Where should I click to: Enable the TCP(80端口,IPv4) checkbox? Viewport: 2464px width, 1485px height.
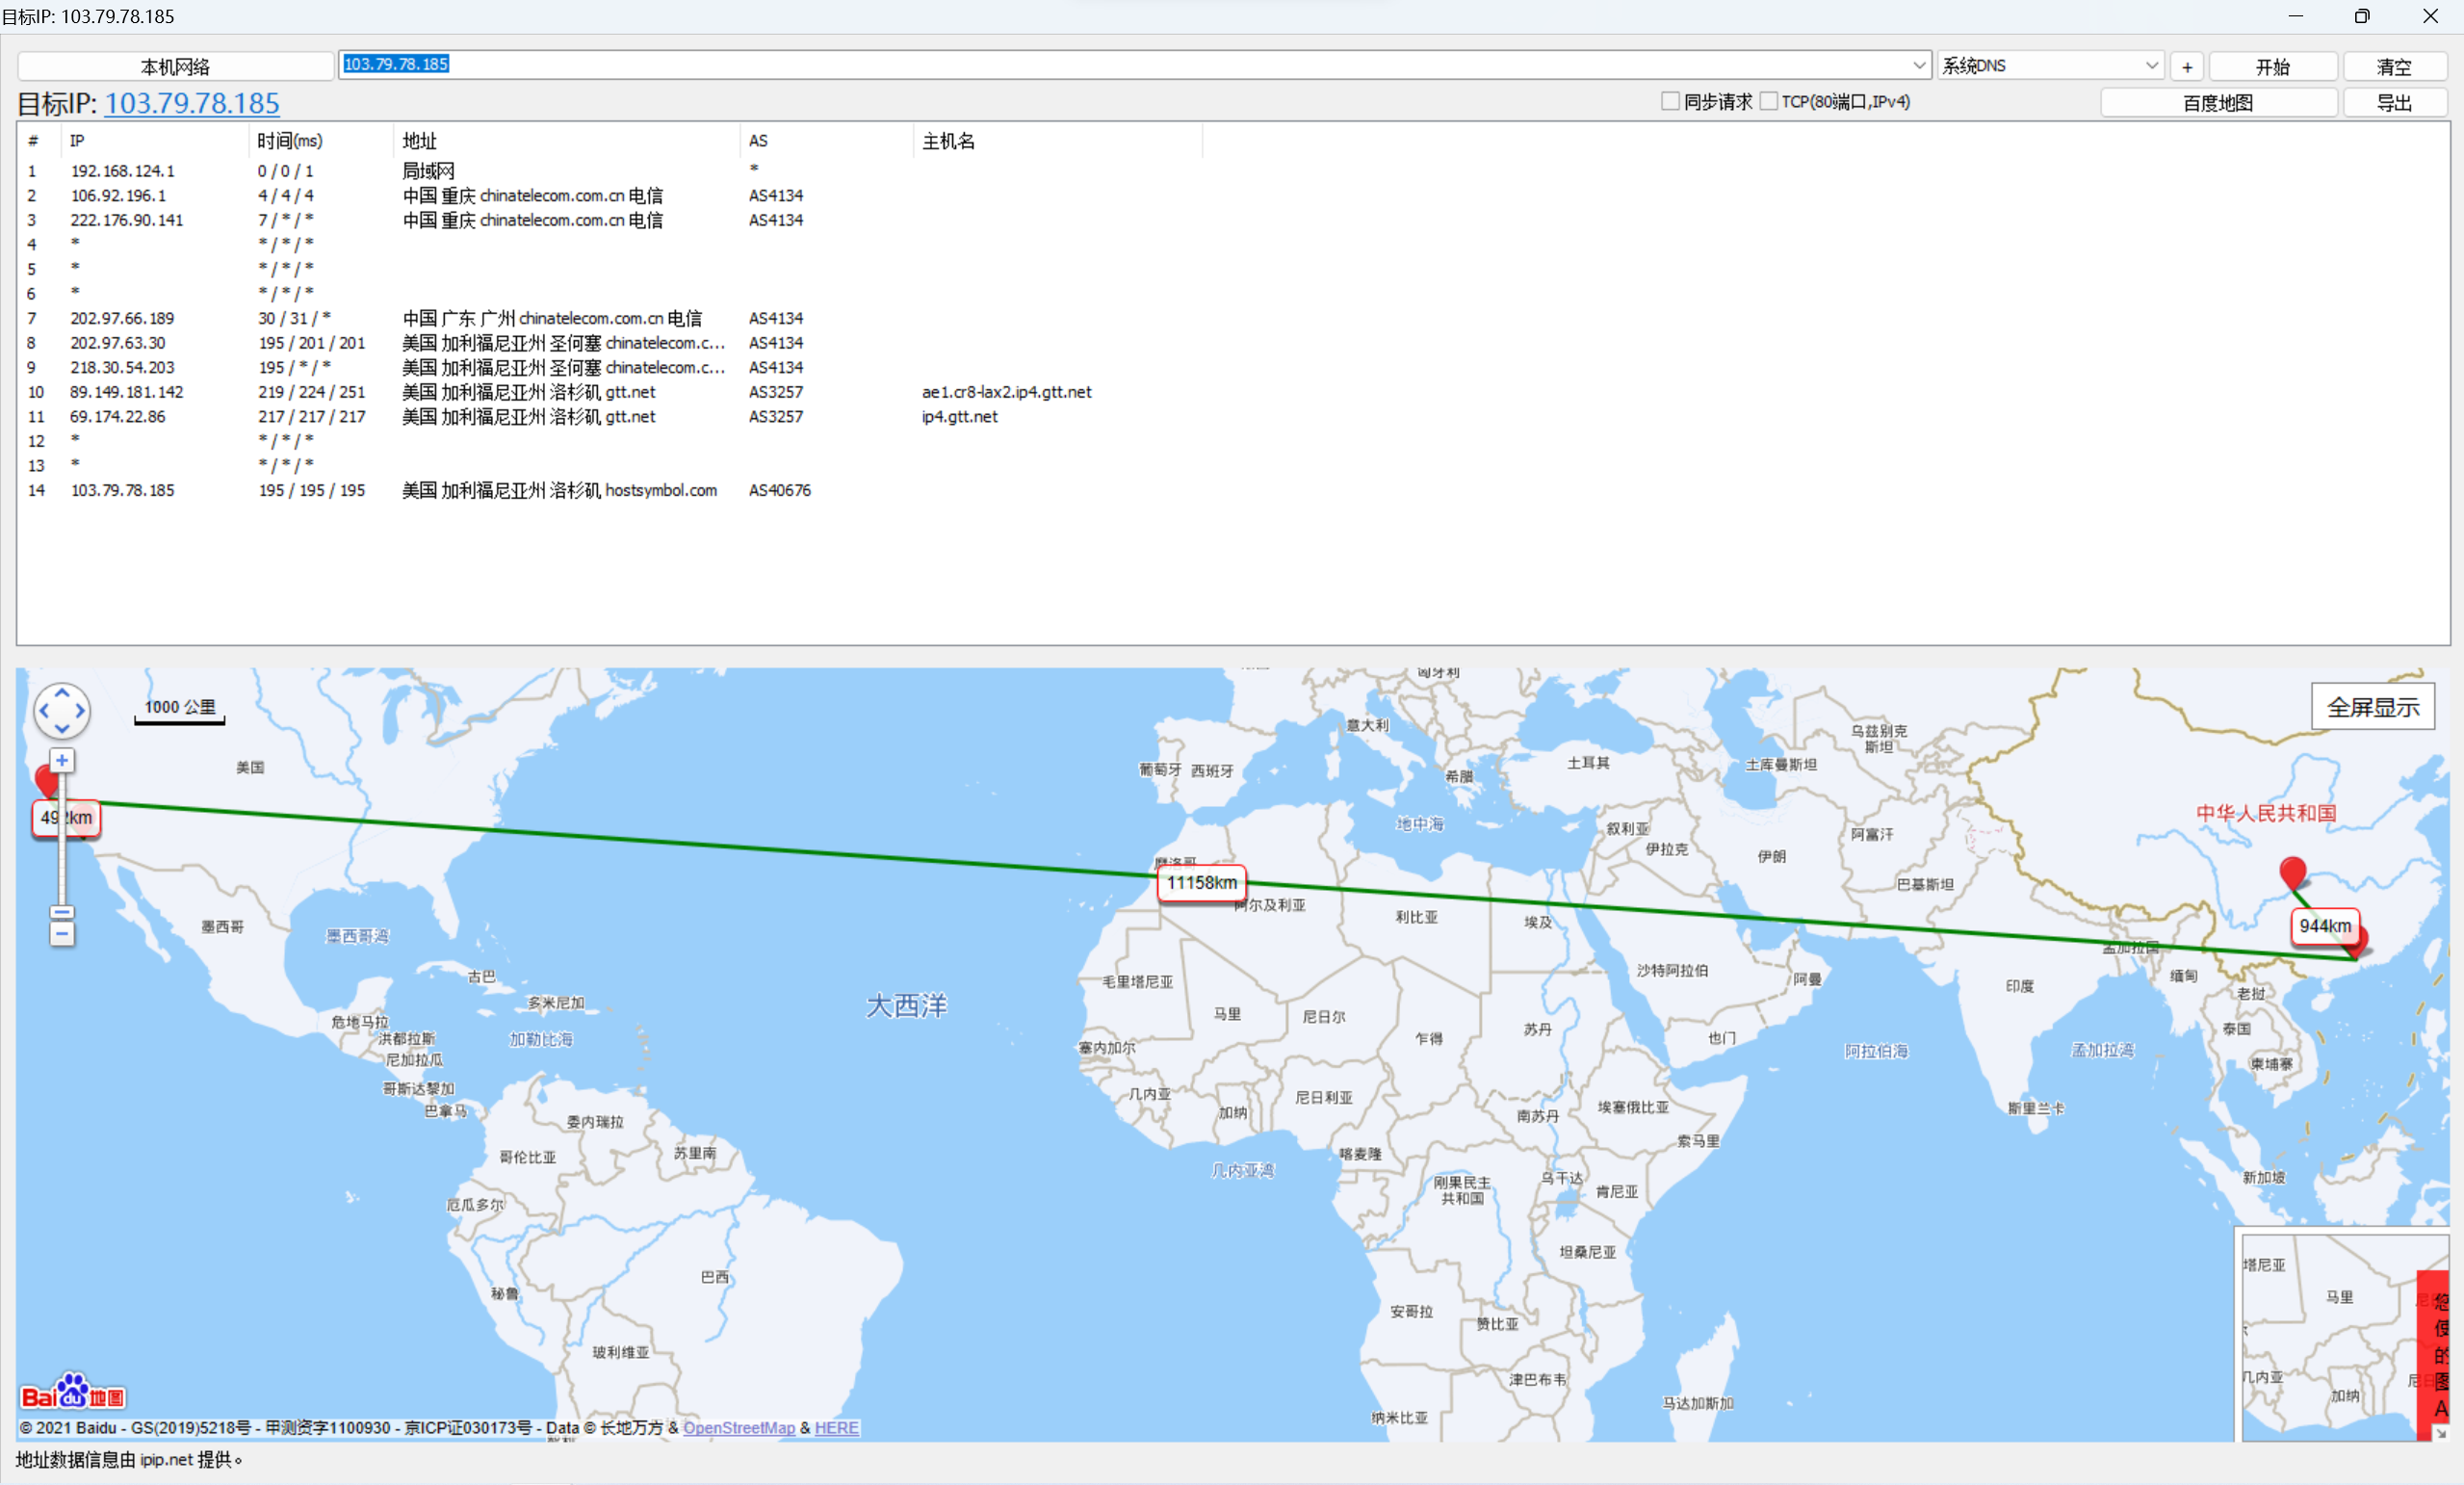point(1769,101)
